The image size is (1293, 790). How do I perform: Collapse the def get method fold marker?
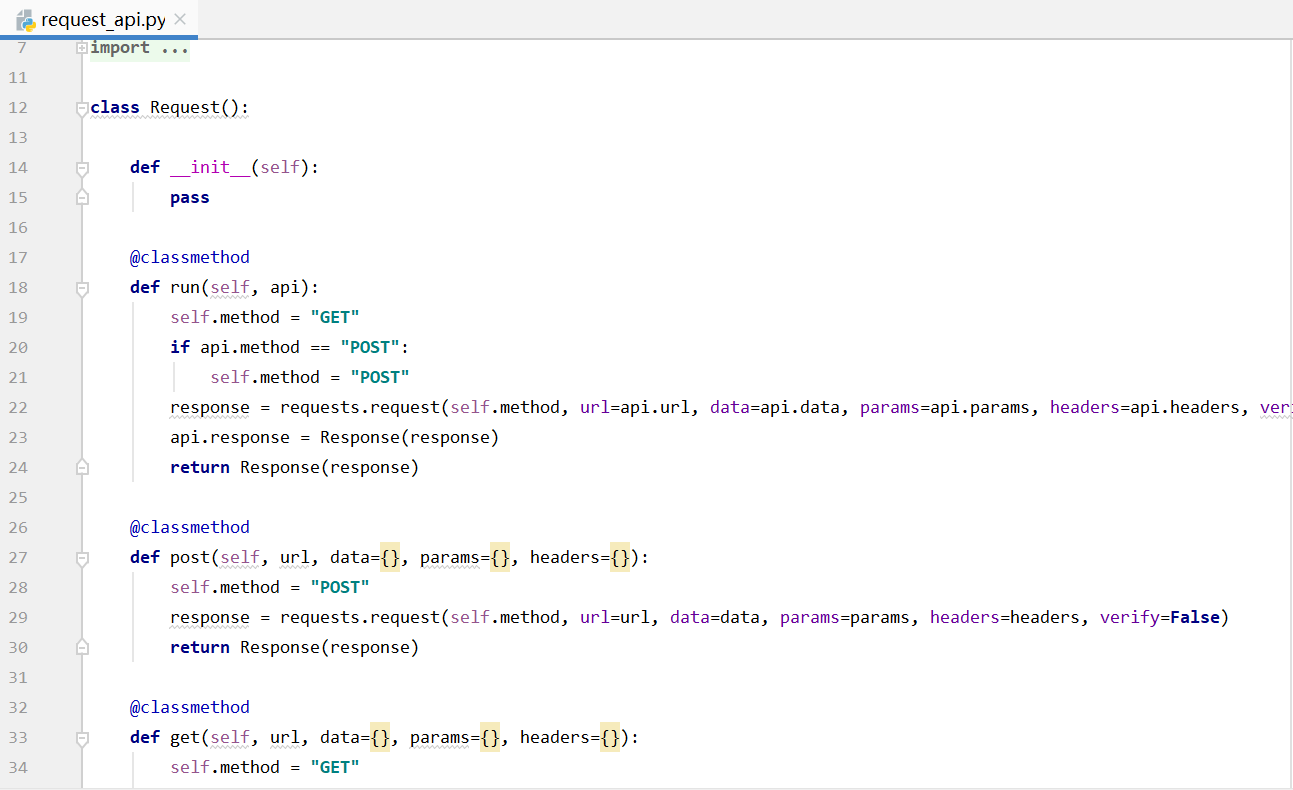click(82, 737)
